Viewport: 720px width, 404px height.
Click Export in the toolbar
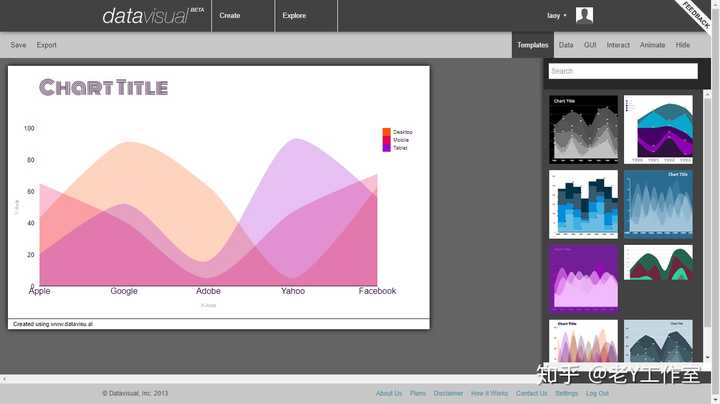(46, 45)
